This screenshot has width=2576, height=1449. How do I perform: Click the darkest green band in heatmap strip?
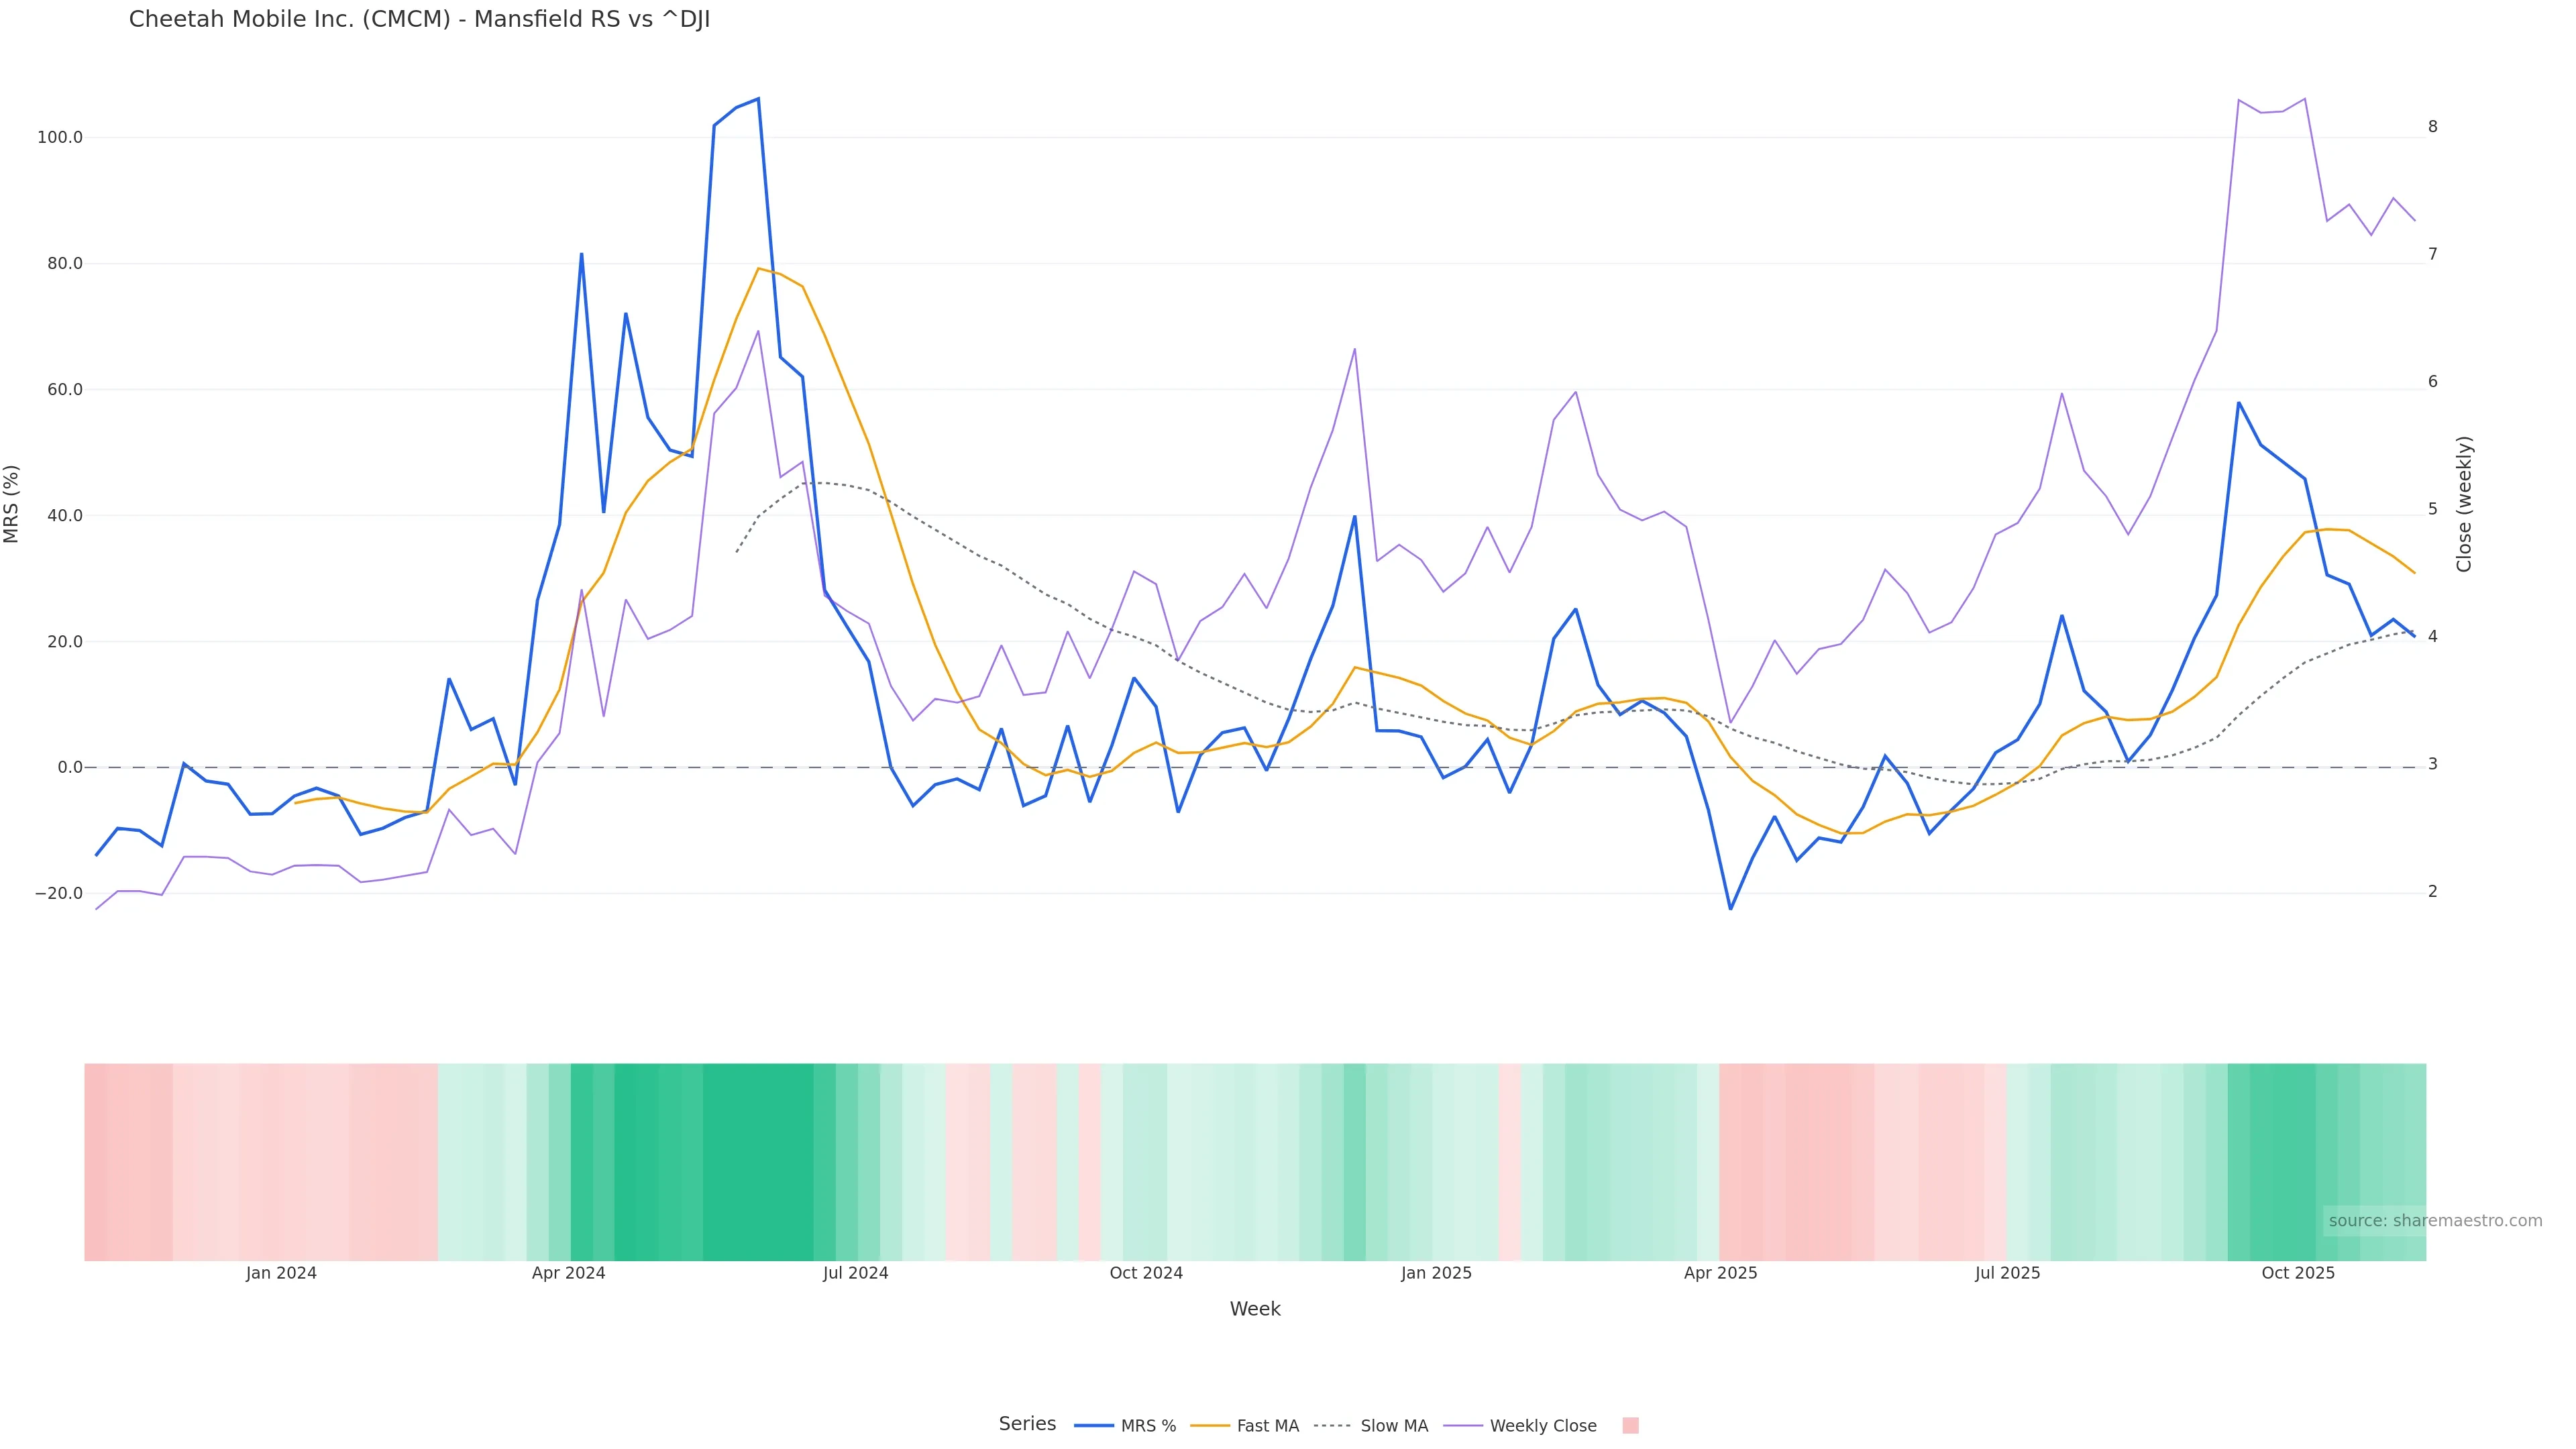coord(757,1161)
